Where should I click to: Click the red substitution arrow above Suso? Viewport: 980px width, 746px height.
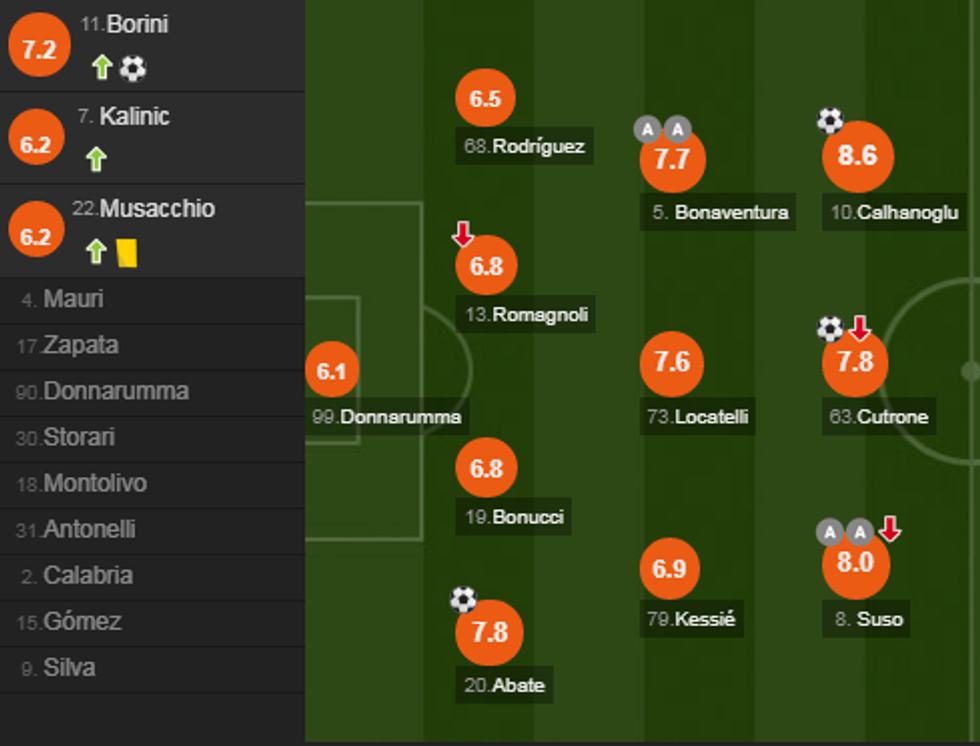click(x=889, y=528)
